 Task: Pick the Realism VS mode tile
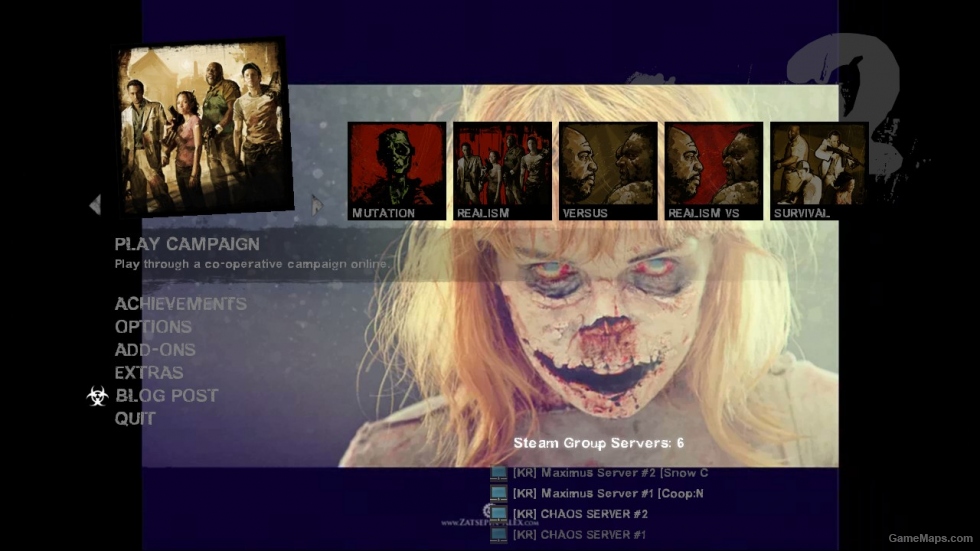[714, 171]
